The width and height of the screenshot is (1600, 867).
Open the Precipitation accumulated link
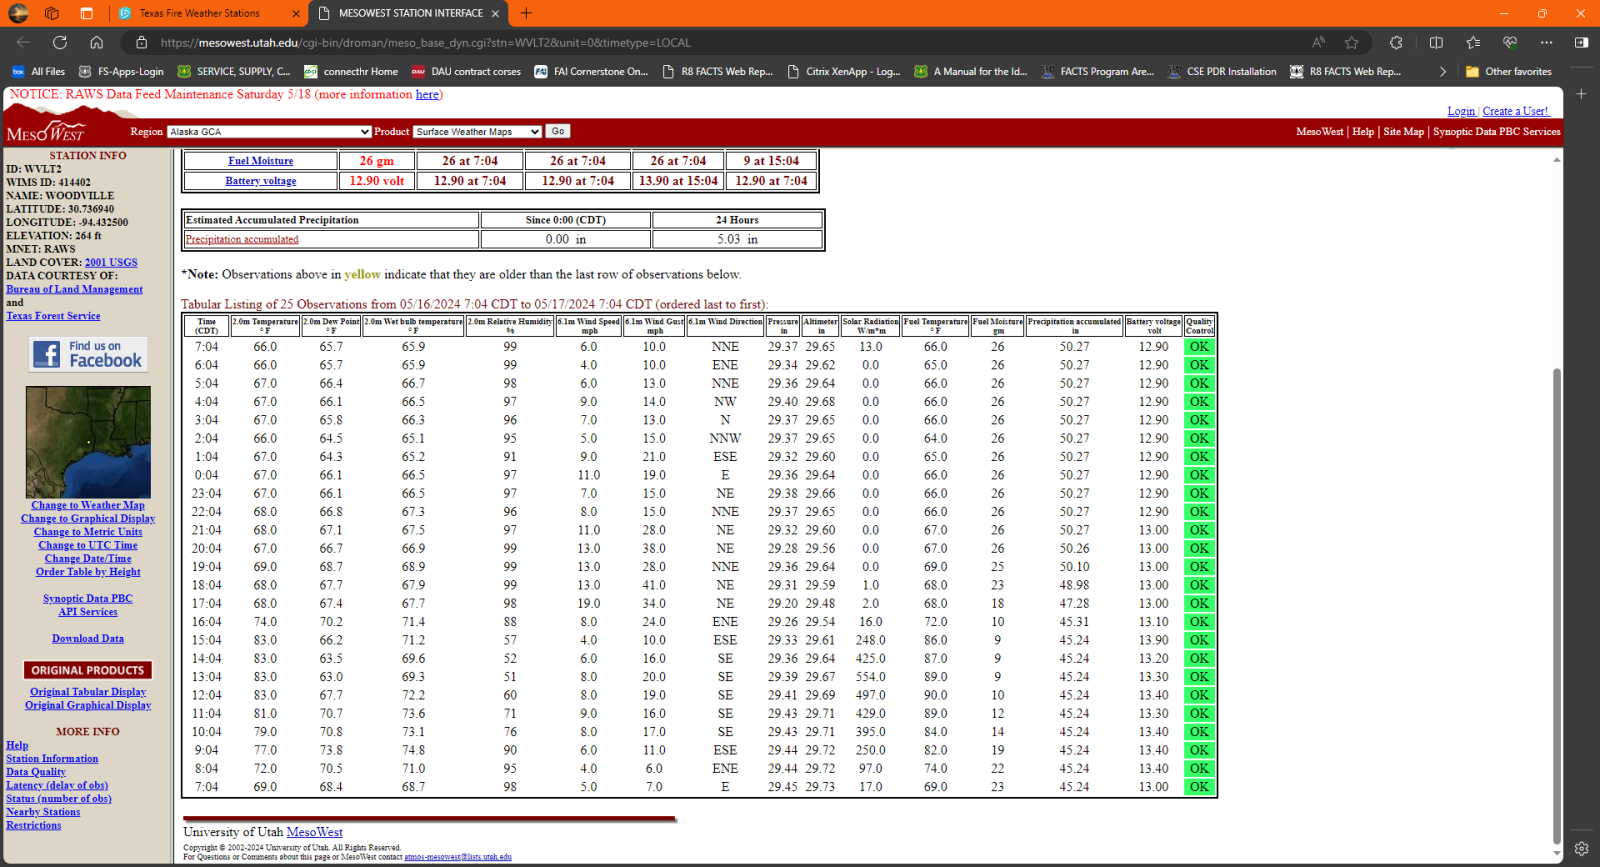(x=242, y=239)
